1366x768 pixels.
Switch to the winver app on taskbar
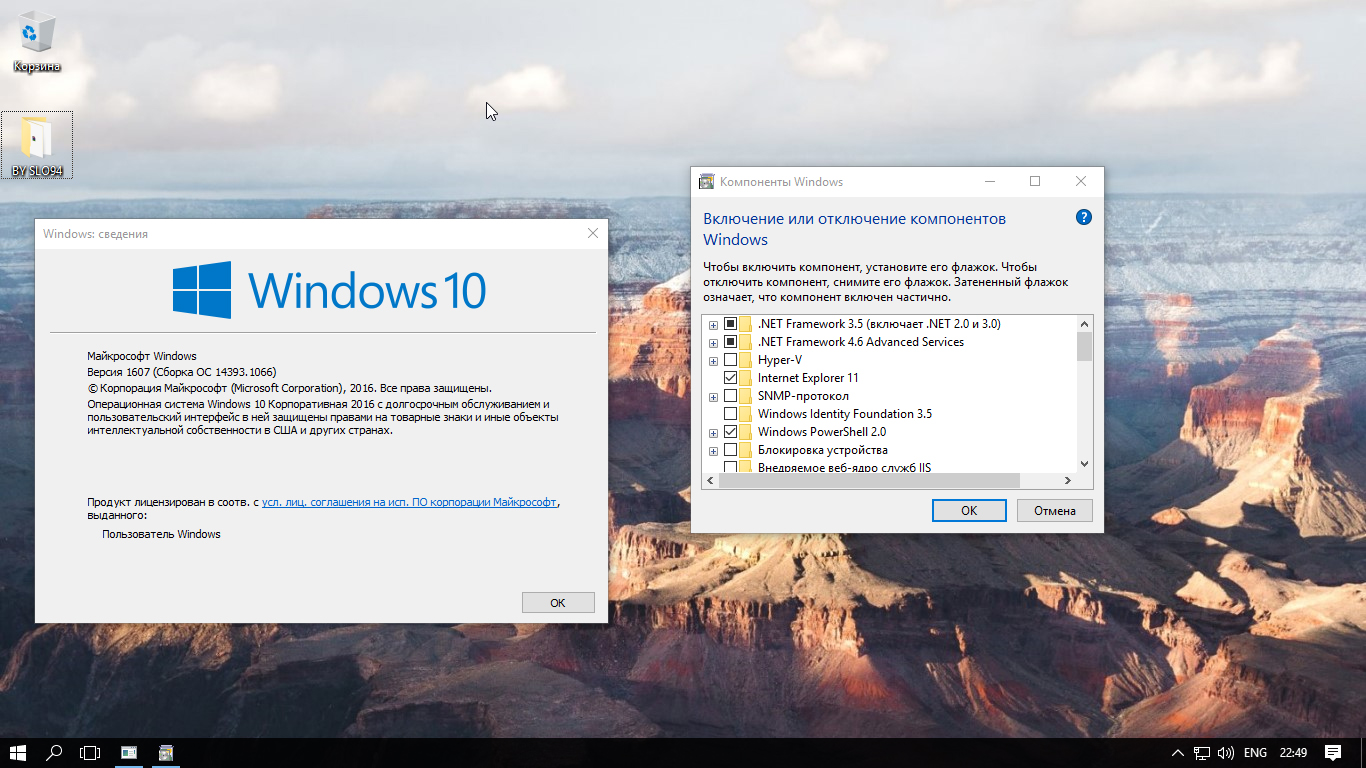(x=129, y=752)
